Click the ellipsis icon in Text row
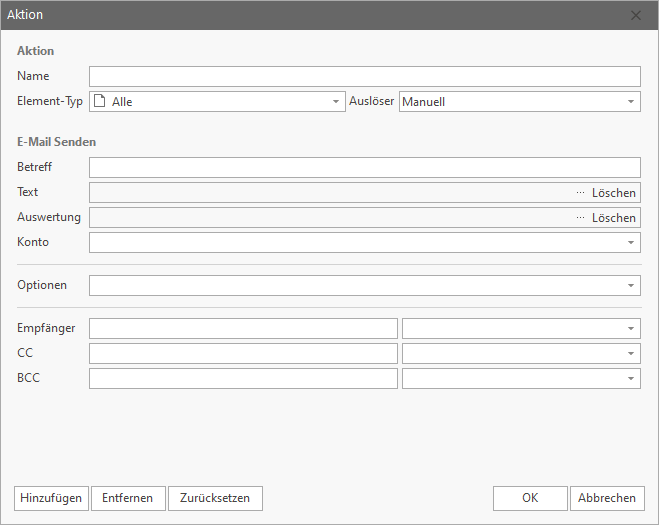 tap(580, 193)
